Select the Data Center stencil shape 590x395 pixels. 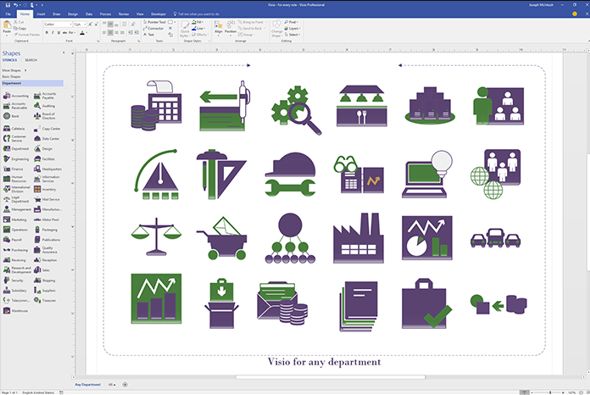tap(47, 139)
